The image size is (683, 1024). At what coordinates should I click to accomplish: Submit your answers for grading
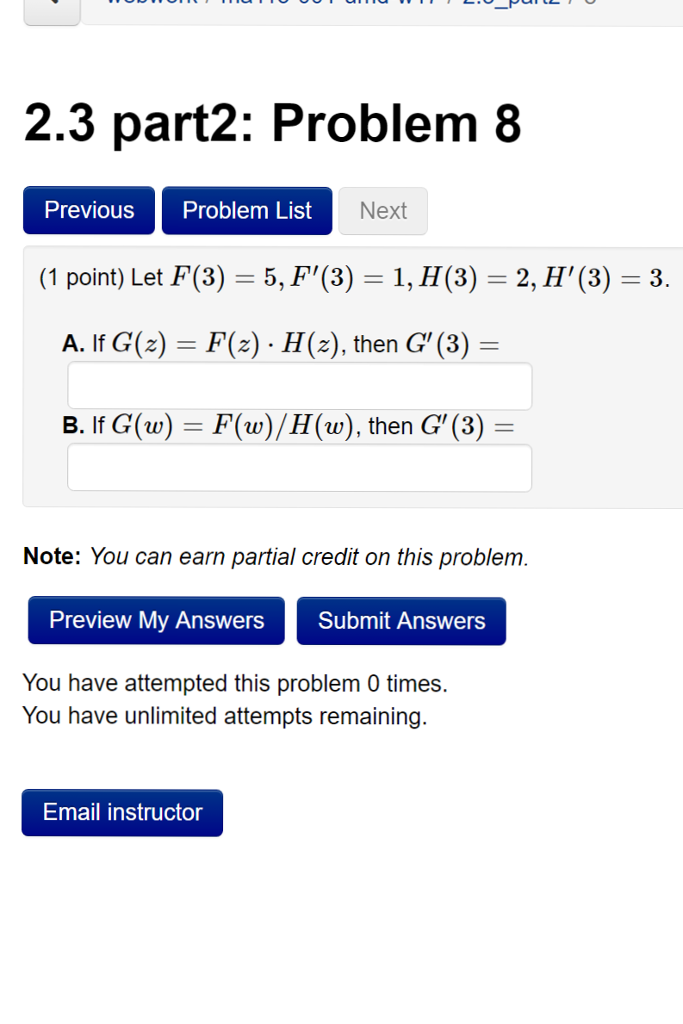tap(401, 620)
